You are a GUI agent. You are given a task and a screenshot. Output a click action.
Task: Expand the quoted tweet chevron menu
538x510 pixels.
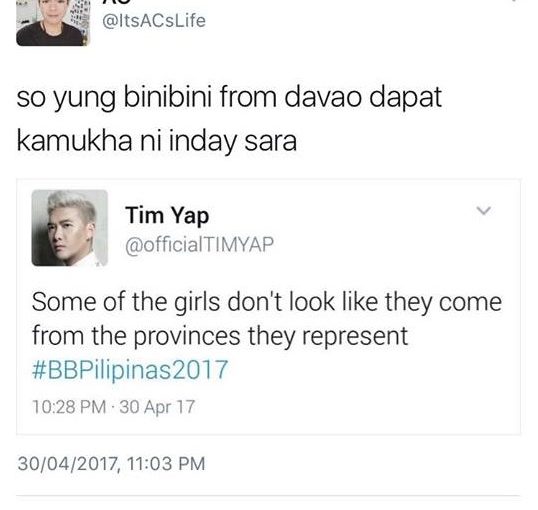pos(484,210)
